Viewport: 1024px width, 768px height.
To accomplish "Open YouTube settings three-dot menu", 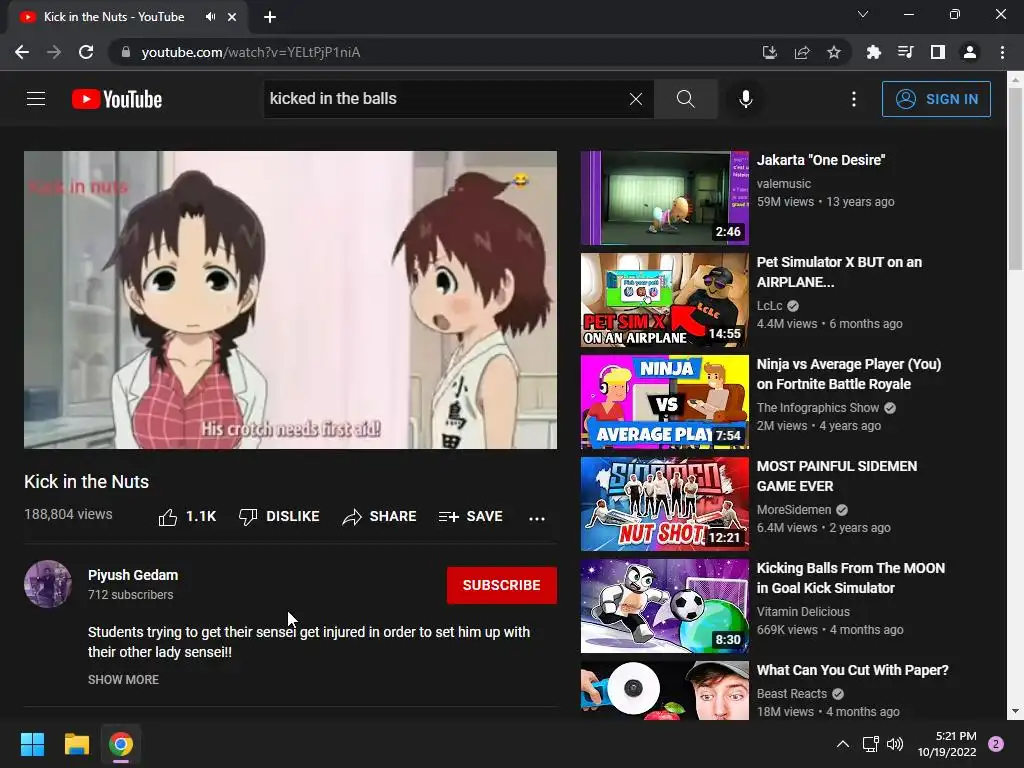I will tap(854, 99).
